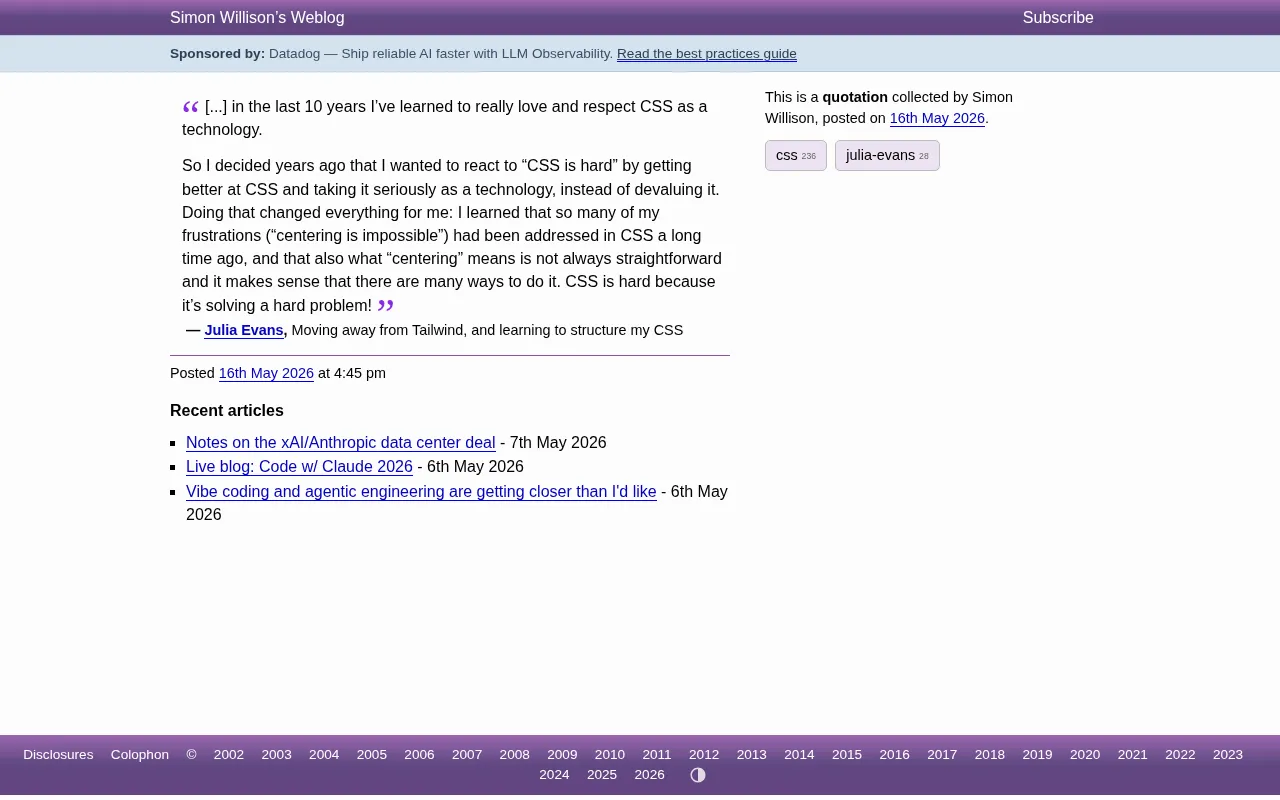Go to the 2009 archive
Image resolution: width=1280 pixels, height=800 pixels.
562,755
